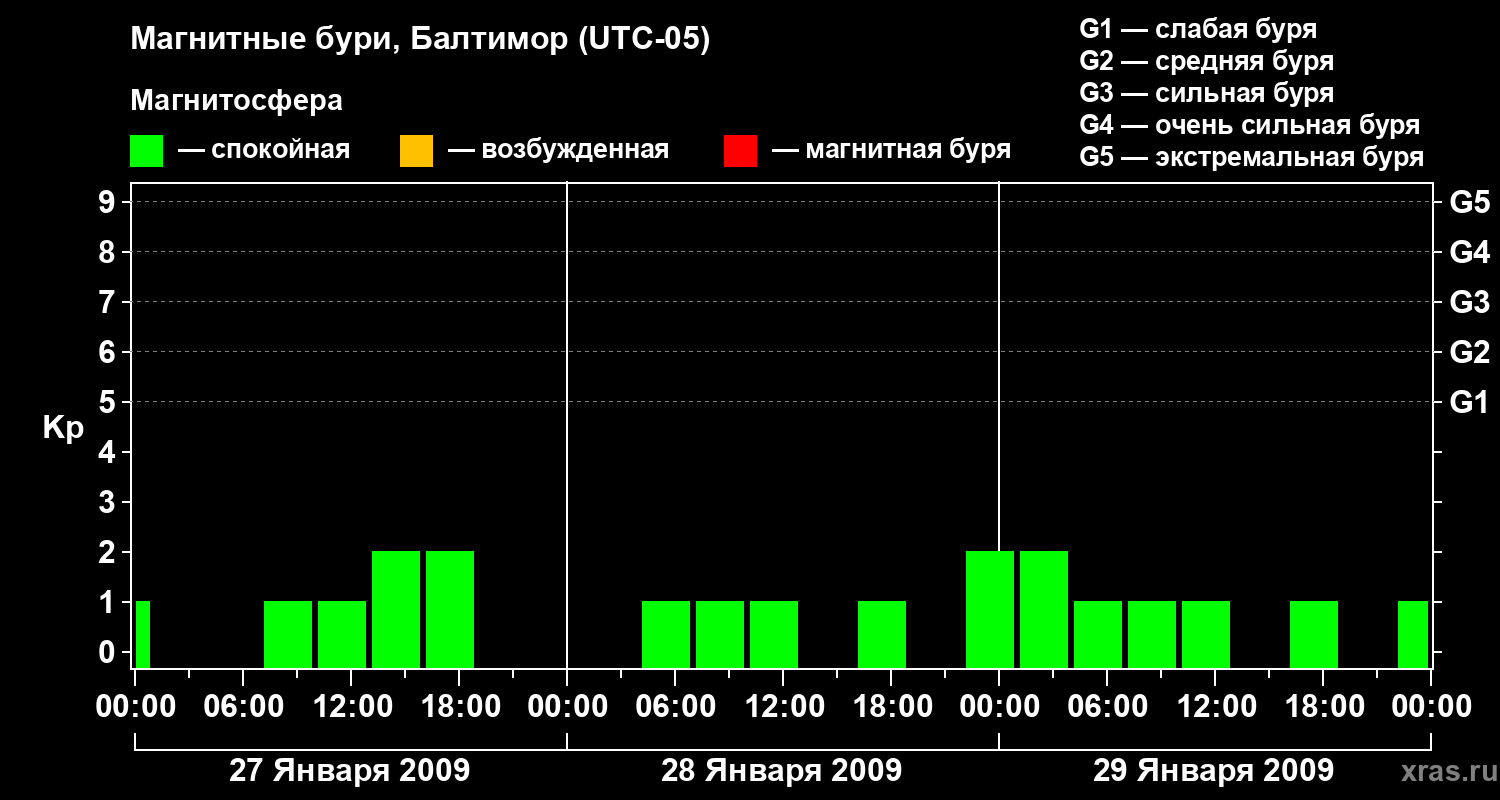Click the 'G1 — слабая буря' description
The width and height of the screenshot is (1500, 800).
point(1198,29)
